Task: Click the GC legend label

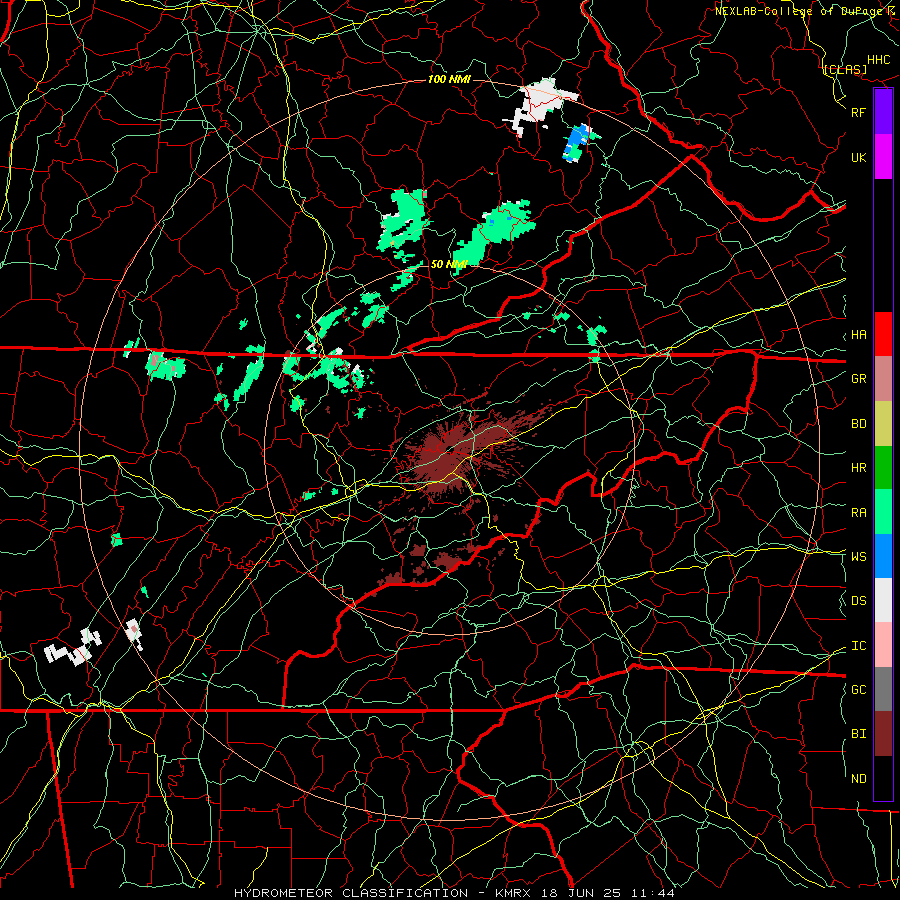Action: [x=858, y=690]
